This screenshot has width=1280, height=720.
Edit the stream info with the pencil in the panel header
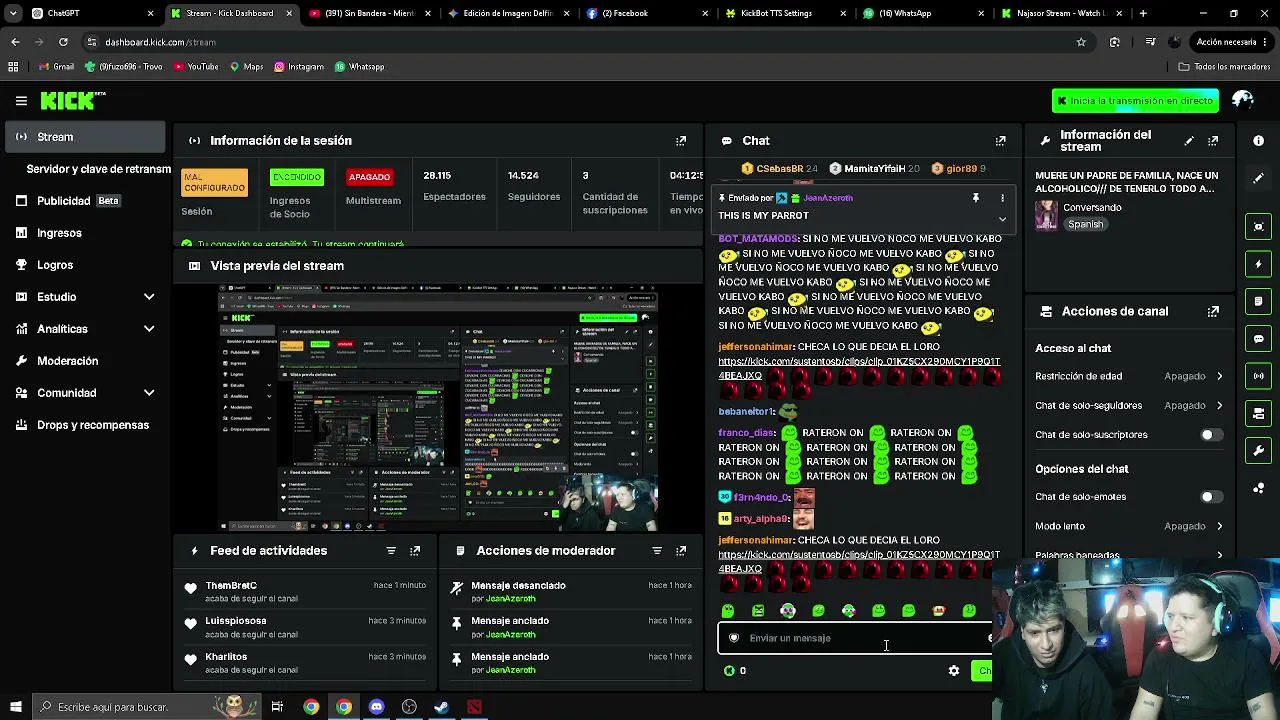(1189, 141)
